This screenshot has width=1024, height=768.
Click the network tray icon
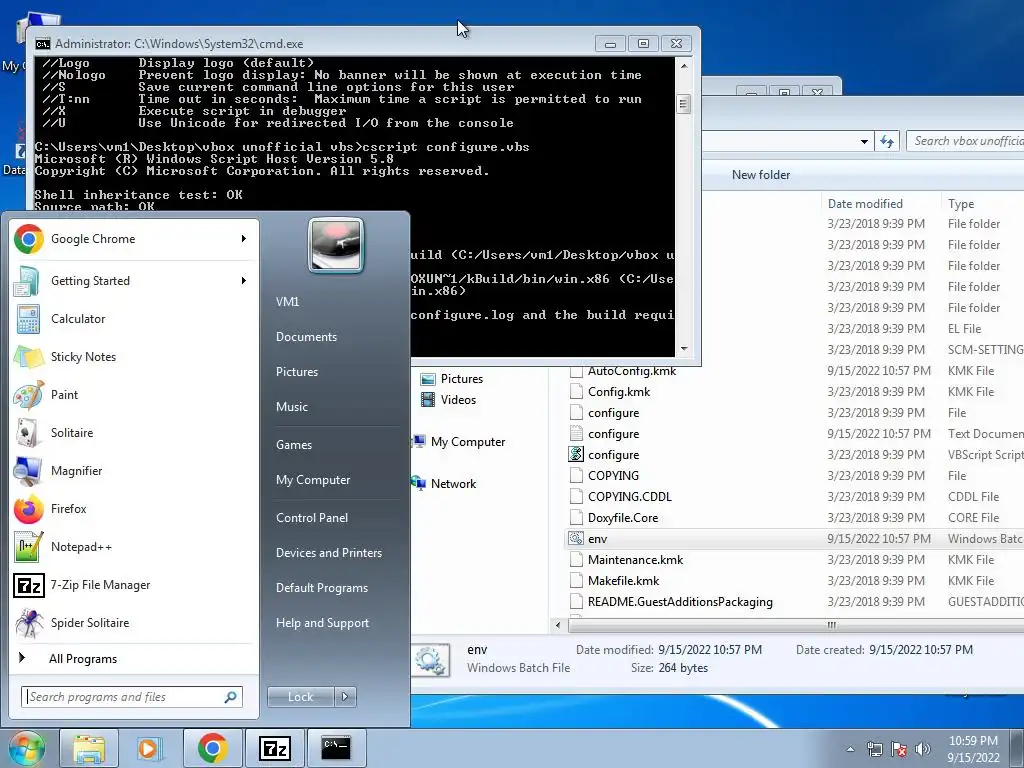[x=874, y=749]
